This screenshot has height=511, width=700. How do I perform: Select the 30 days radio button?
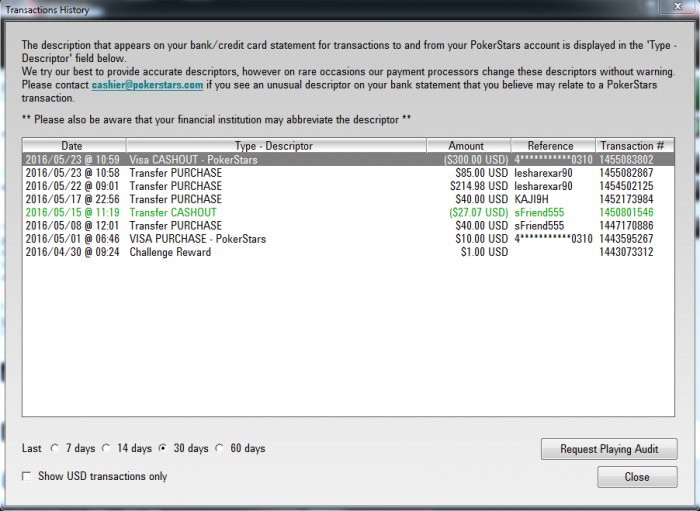(x=163, y=448)
